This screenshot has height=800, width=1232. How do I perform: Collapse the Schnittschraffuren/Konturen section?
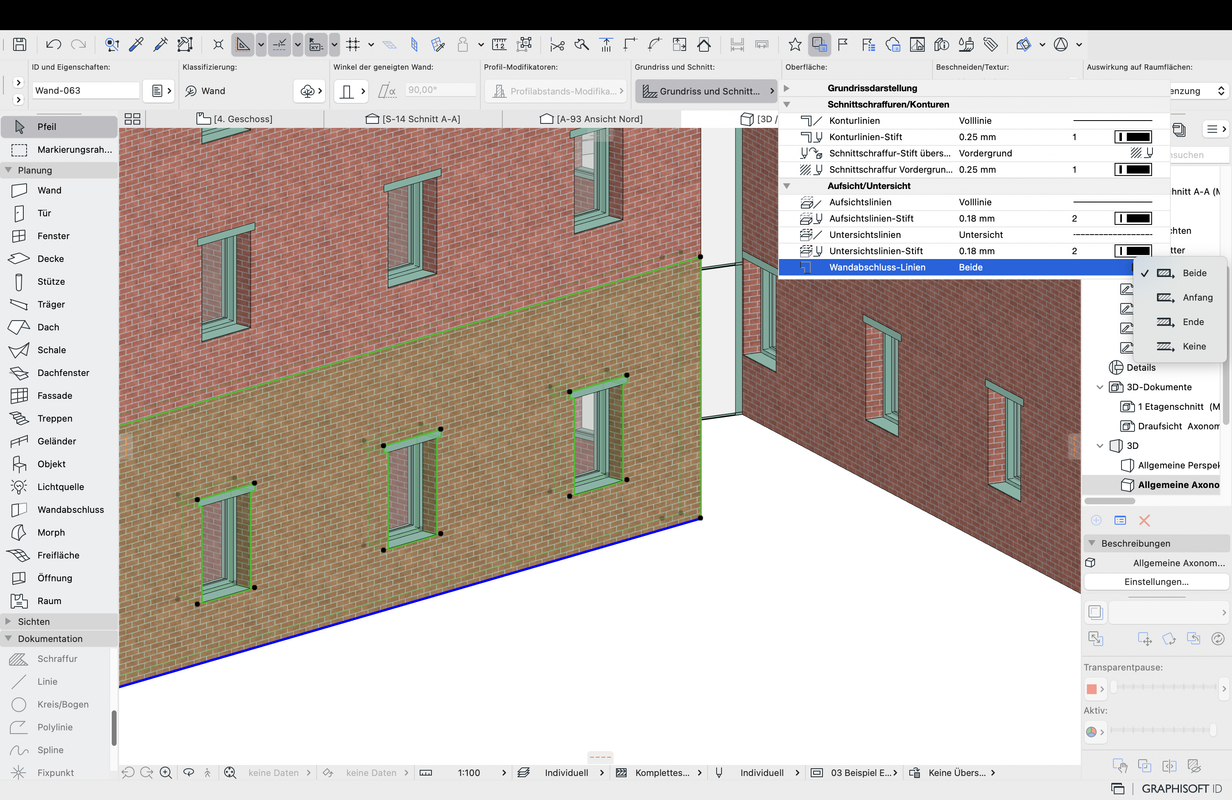pos(787,105)
